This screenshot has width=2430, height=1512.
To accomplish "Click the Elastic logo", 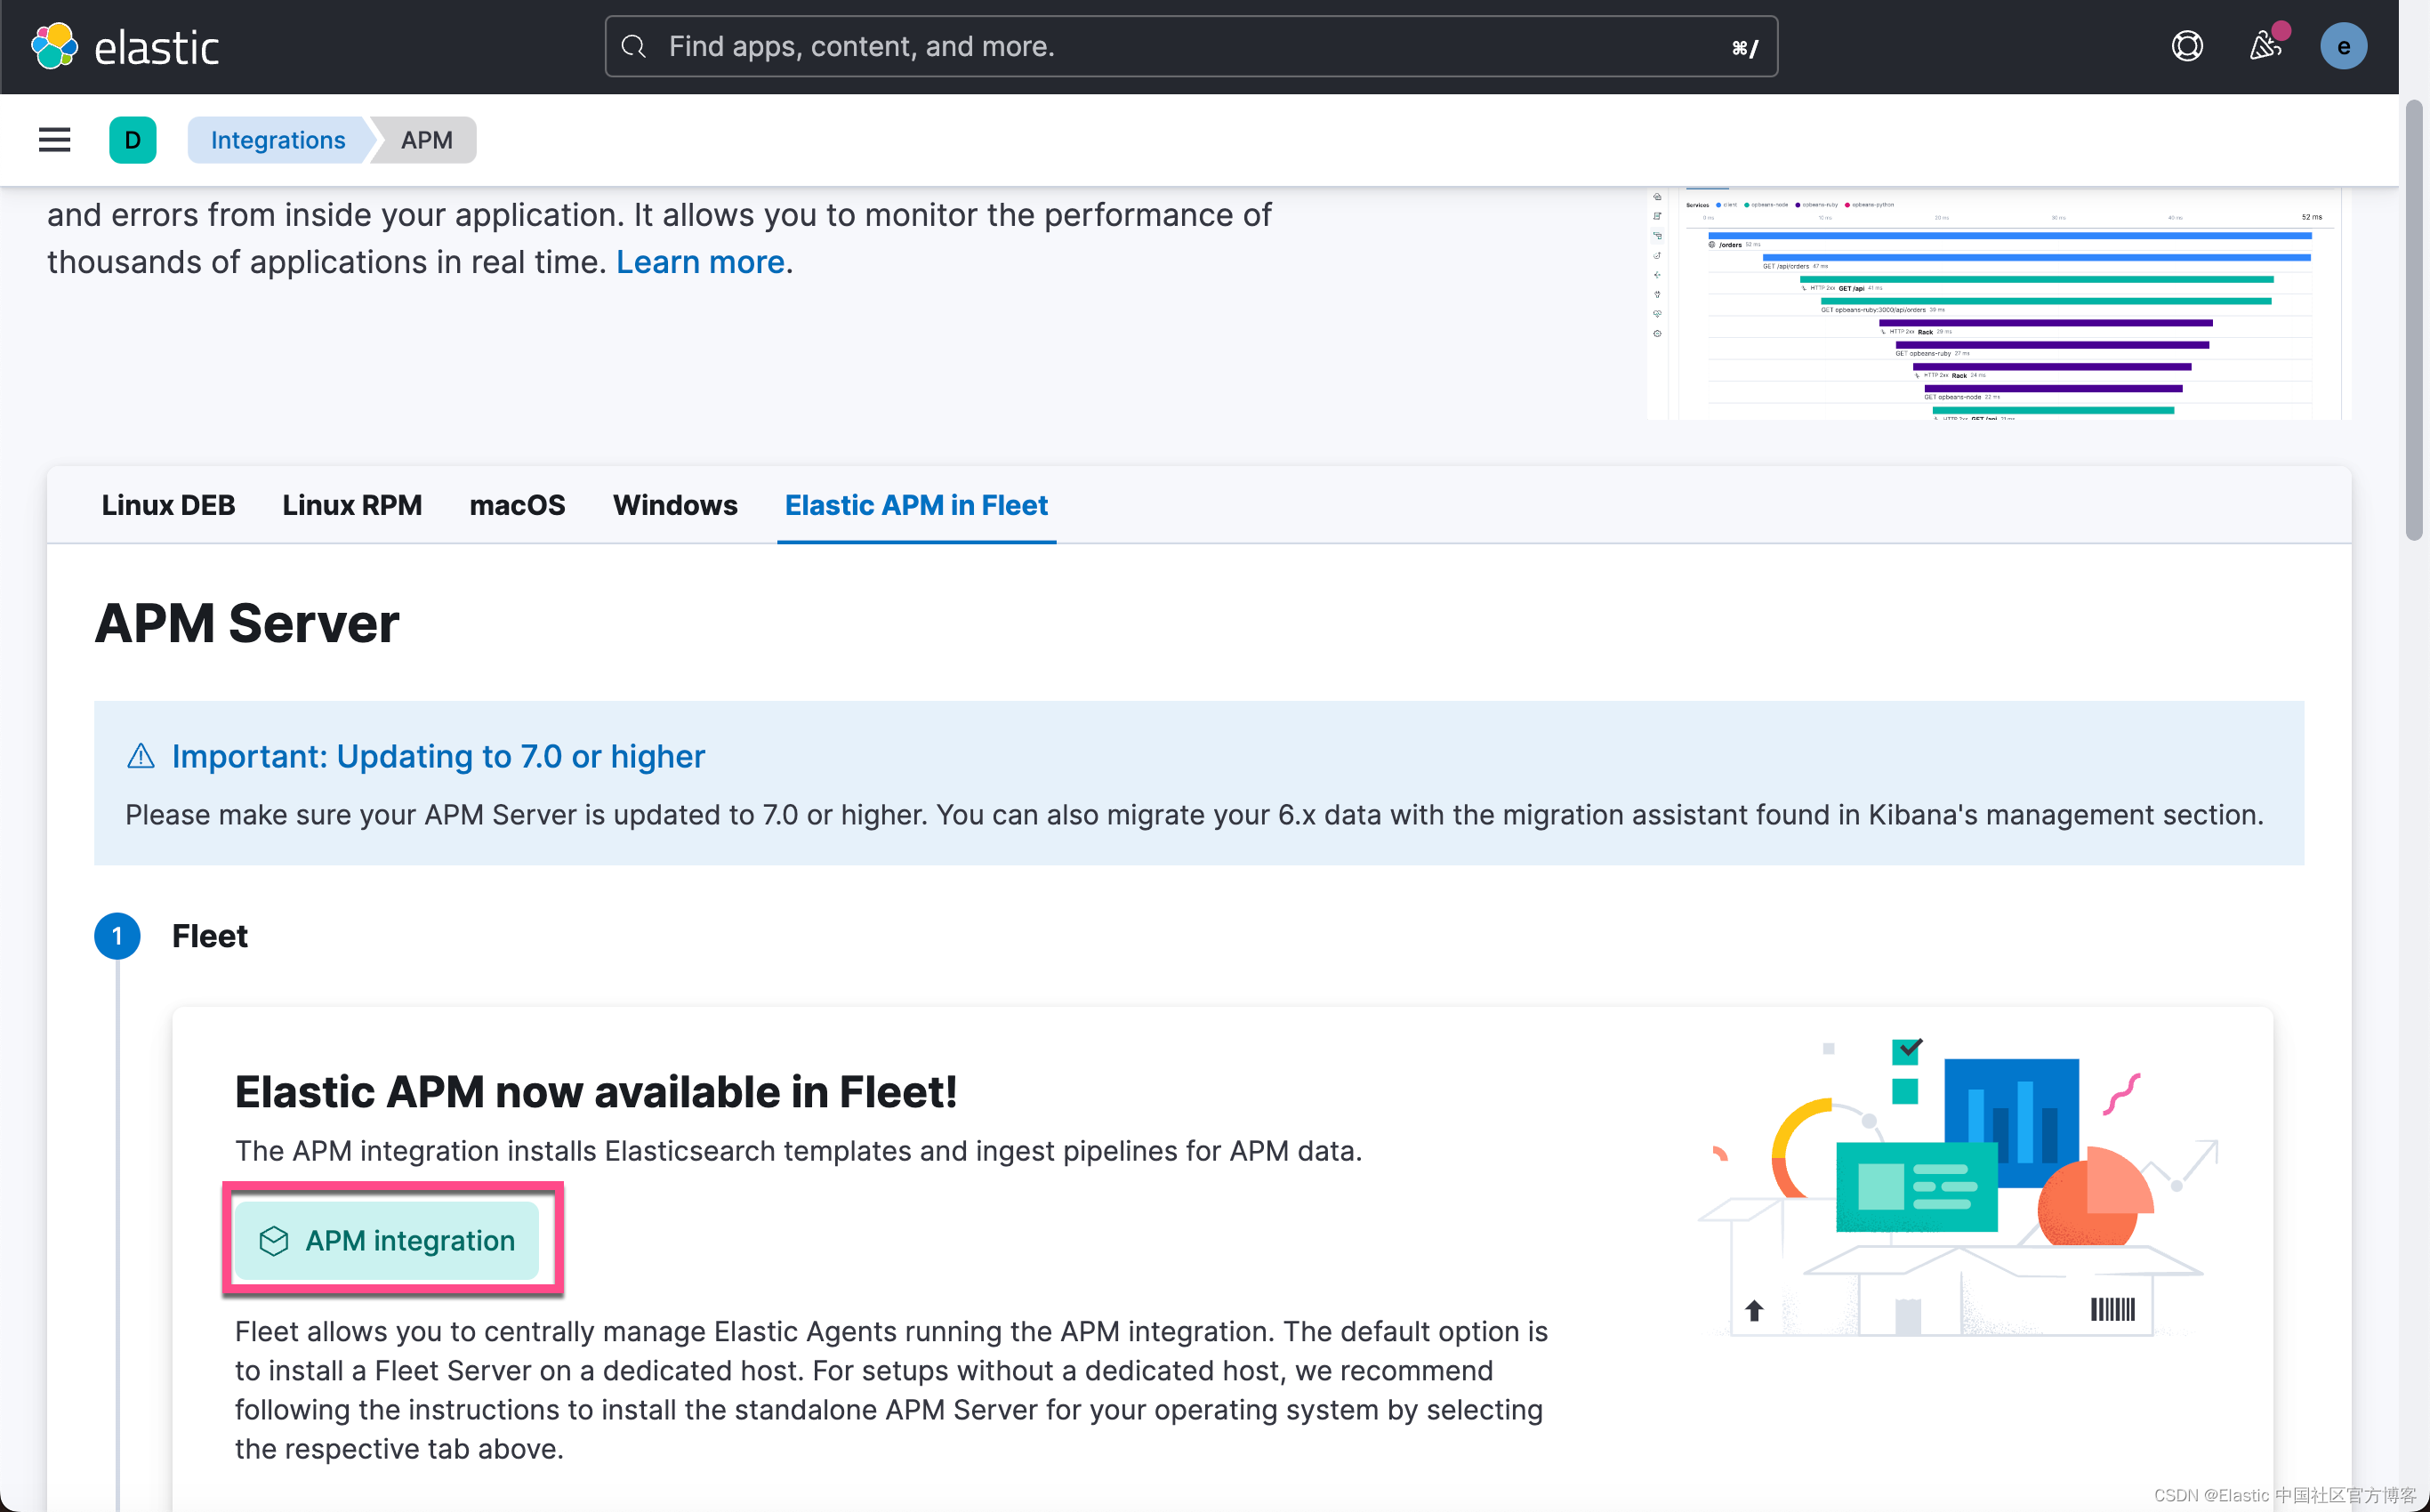I will pos(125,46).
